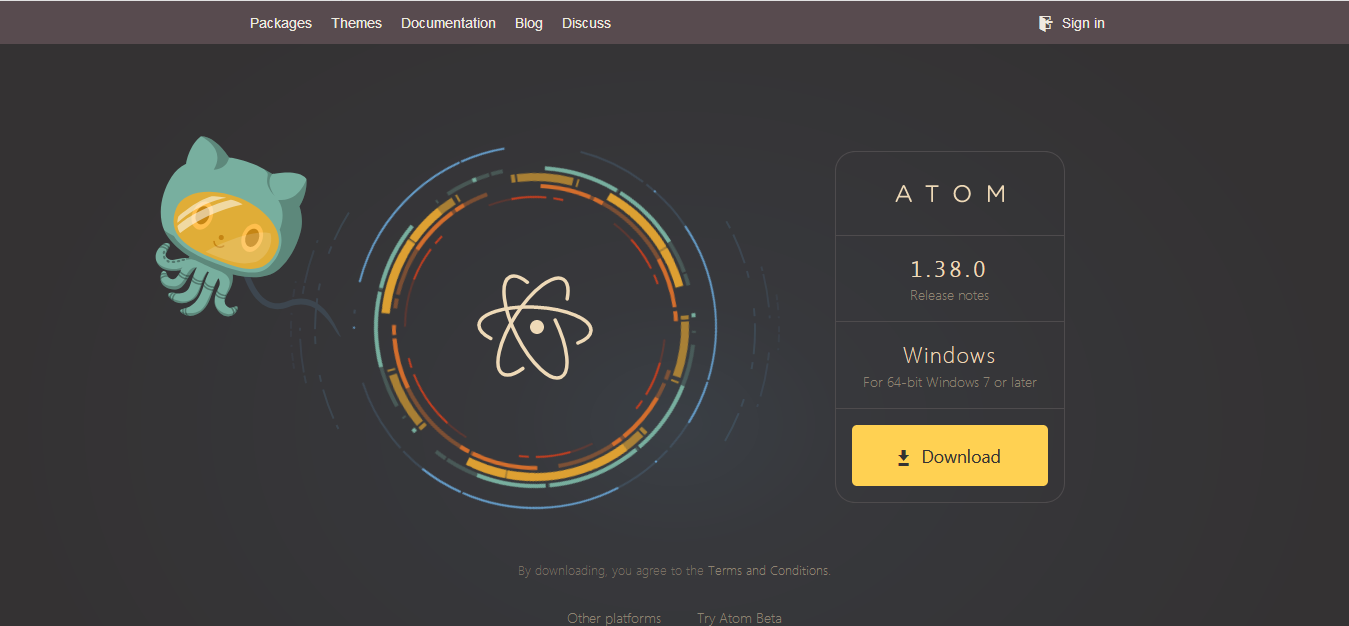
Task: Click the download arrow icon on the button
Action: 903,458
